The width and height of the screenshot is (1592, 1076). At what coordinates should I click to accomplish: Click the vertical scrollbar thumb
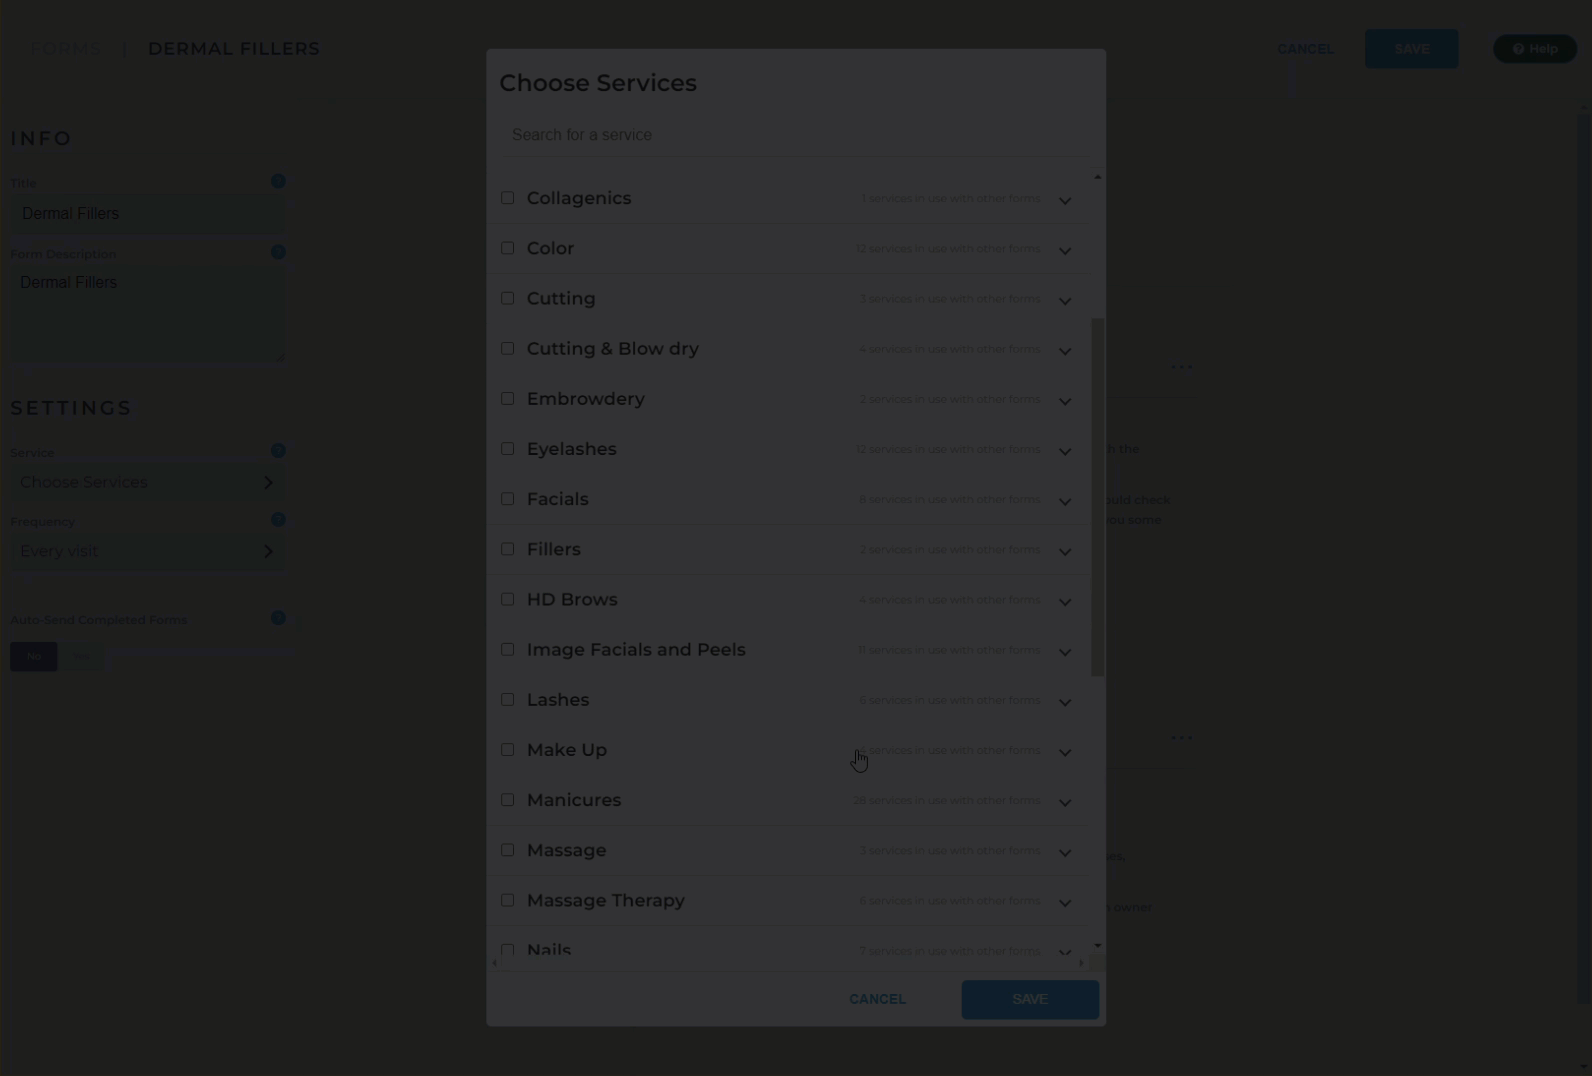click(x=1097, y=497)
